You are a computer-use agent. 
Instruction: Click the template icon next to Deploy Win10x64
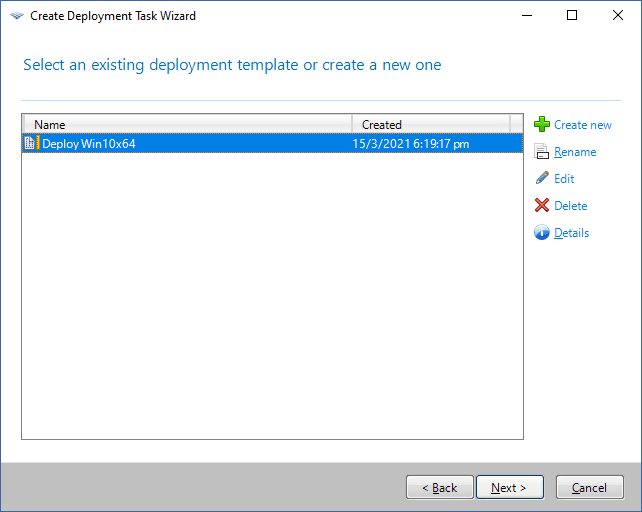tap(31, 143)
